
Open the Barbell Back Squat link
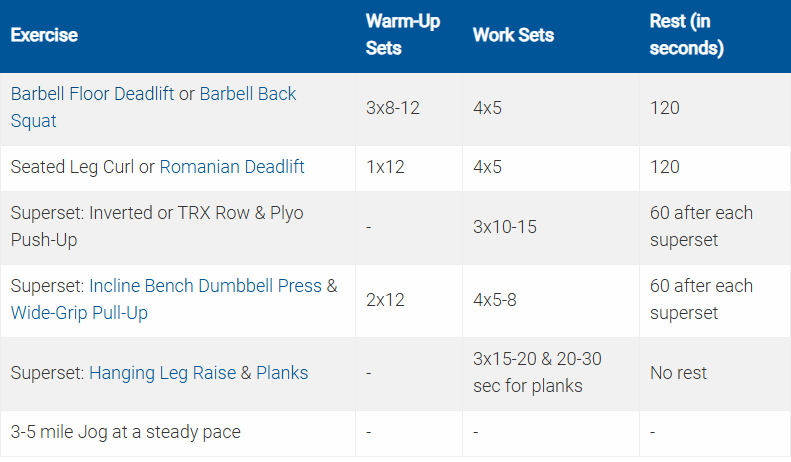[248, 94]
